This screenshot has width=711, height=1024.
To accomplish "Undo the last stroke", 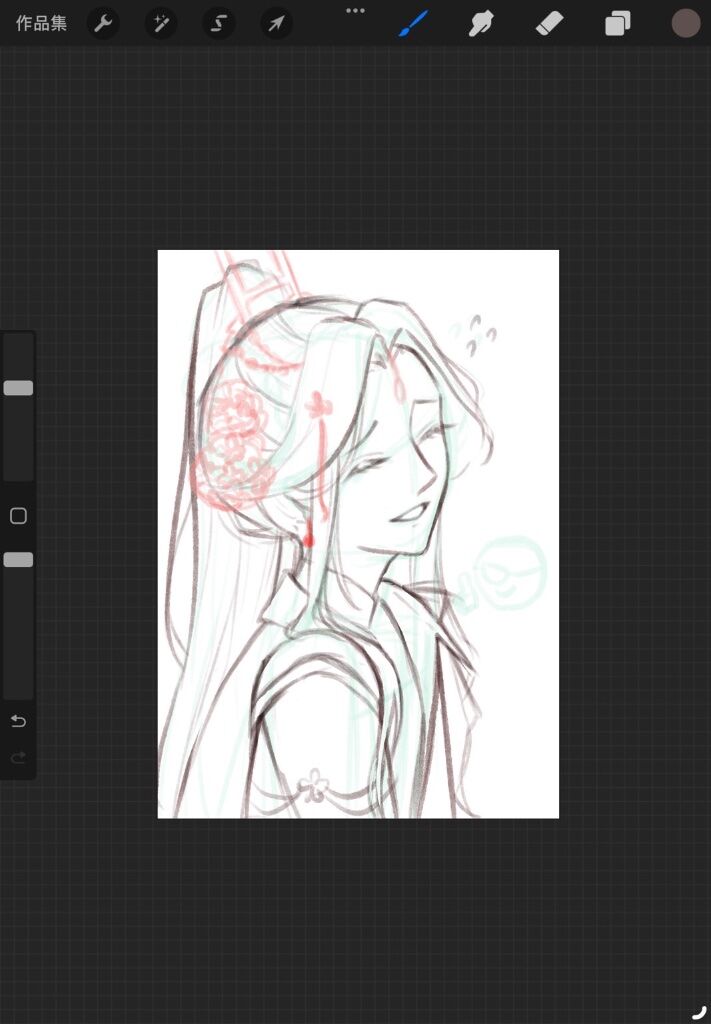I will click(x=18, y=721).
